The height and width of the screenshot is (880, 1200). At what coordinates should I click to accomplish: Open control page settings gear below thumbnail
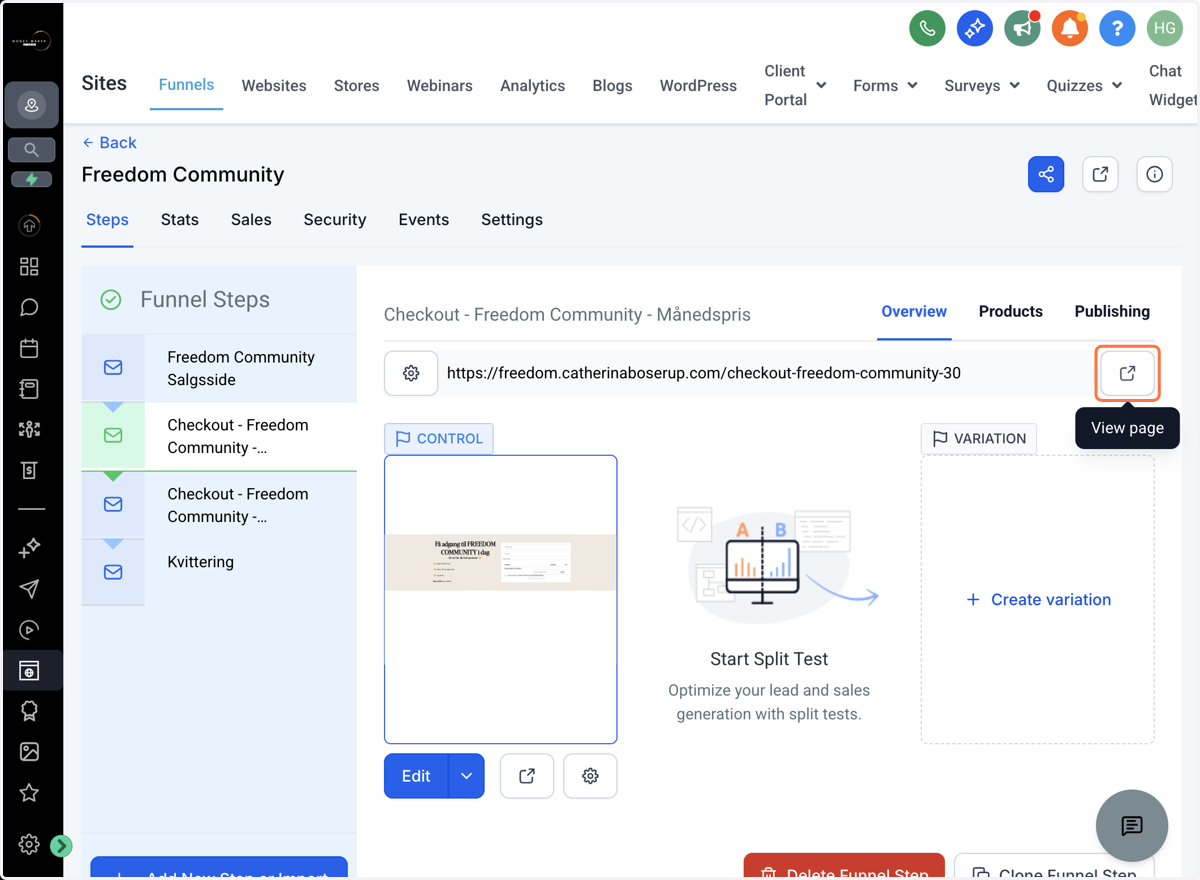(590, 776)
